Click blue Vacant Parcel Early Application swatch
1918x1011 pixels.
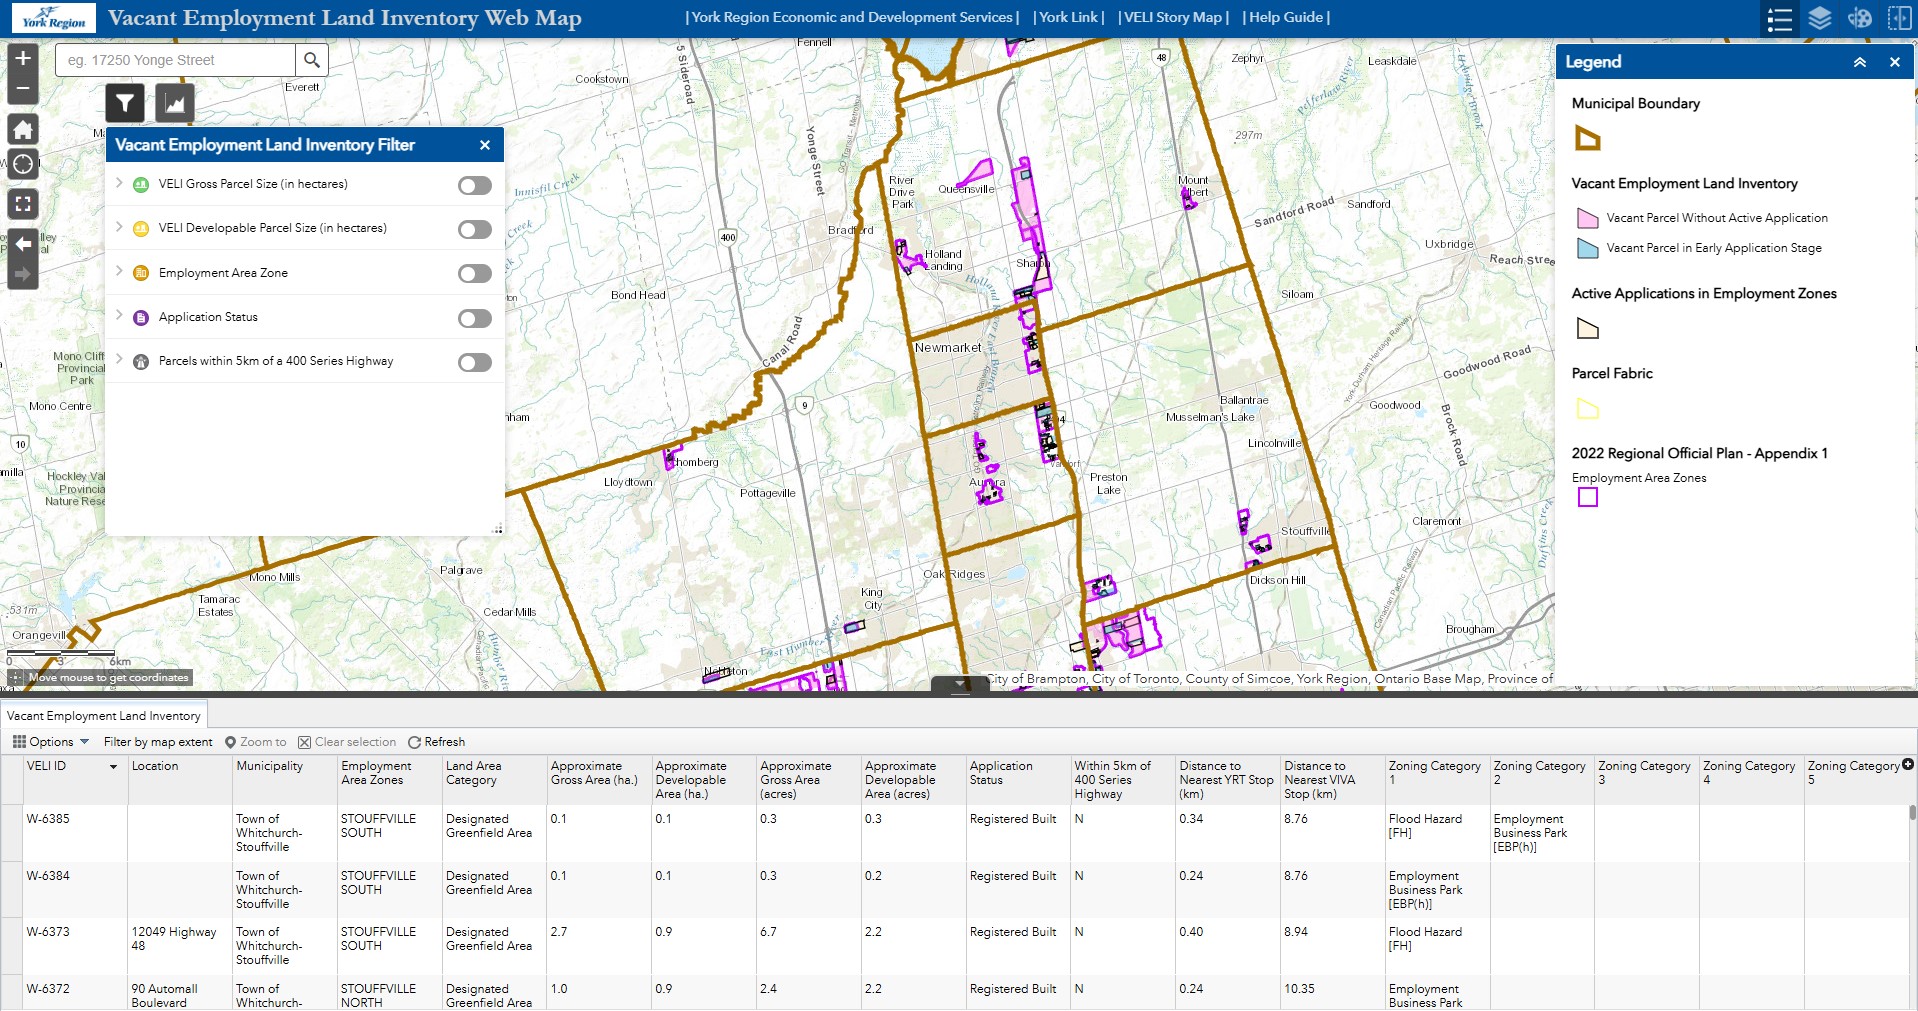[x=1587, y=248]
